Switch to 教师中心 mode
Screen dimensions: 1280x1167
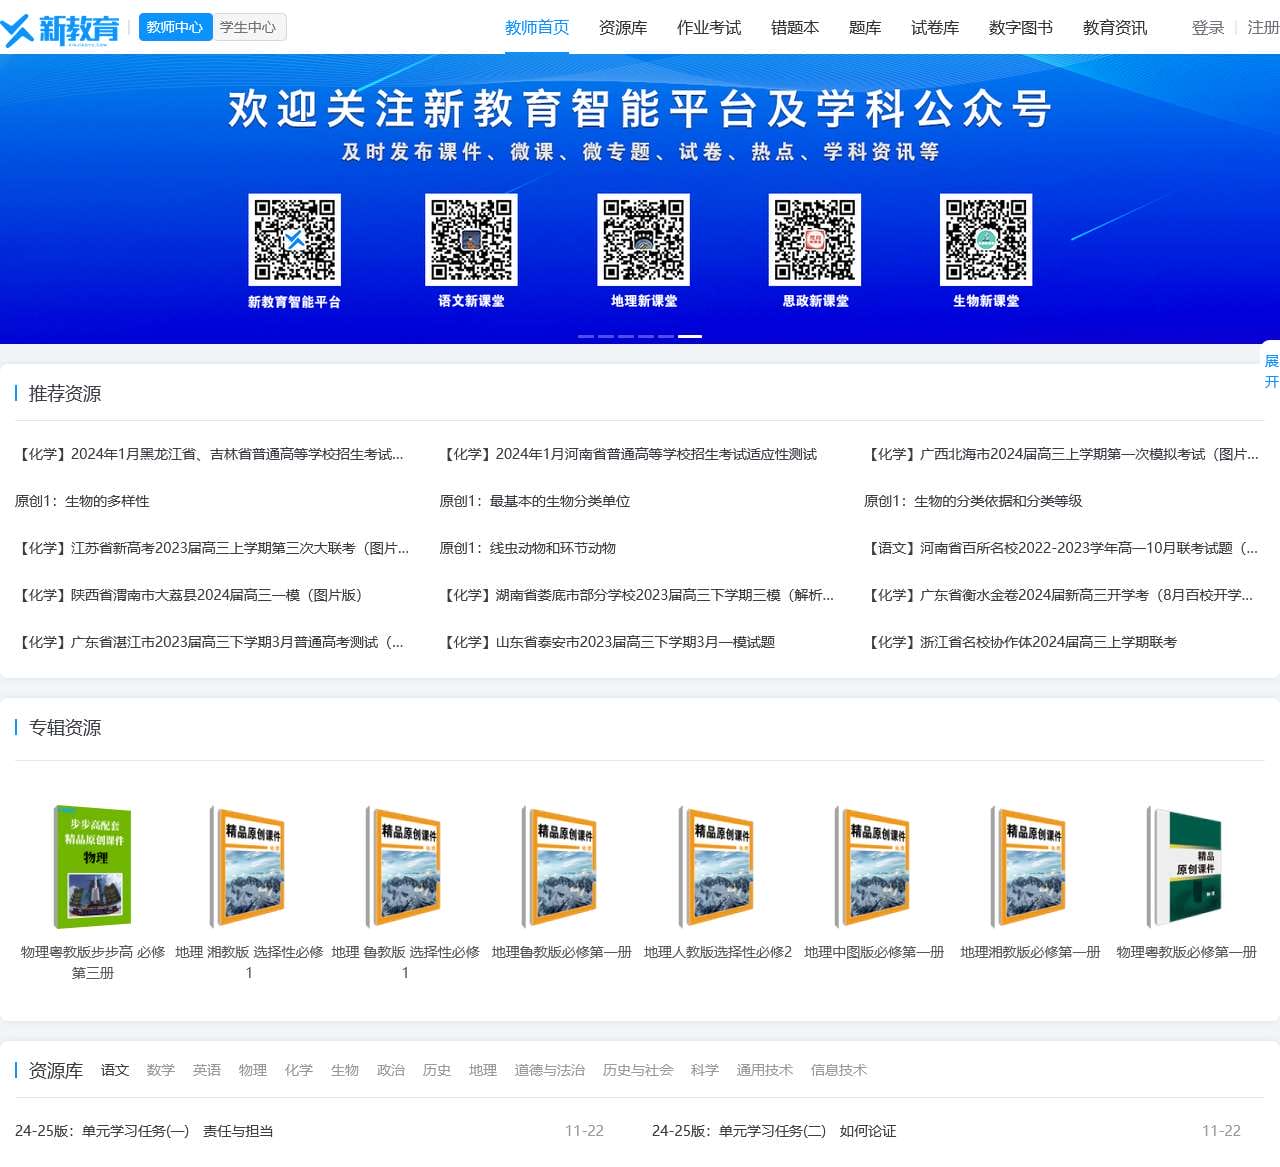(x=175, y=27)
